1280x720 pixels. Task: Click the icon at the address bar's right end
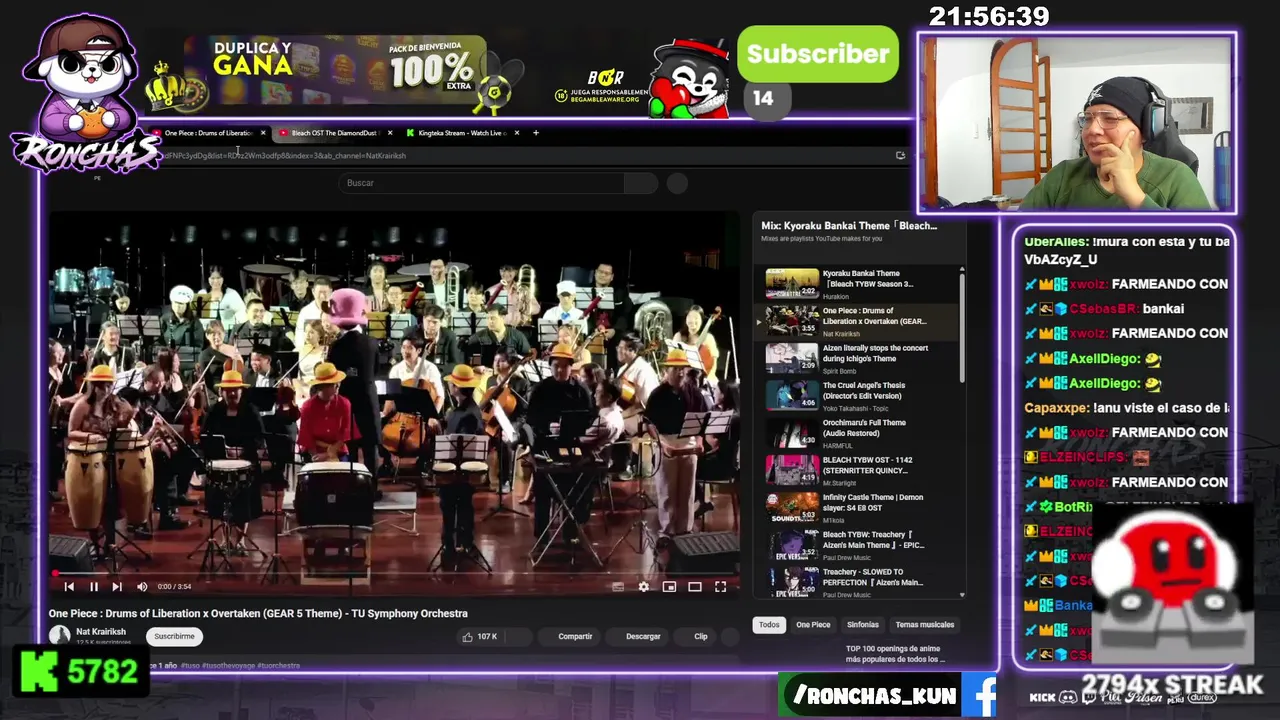tap(900, 156)
